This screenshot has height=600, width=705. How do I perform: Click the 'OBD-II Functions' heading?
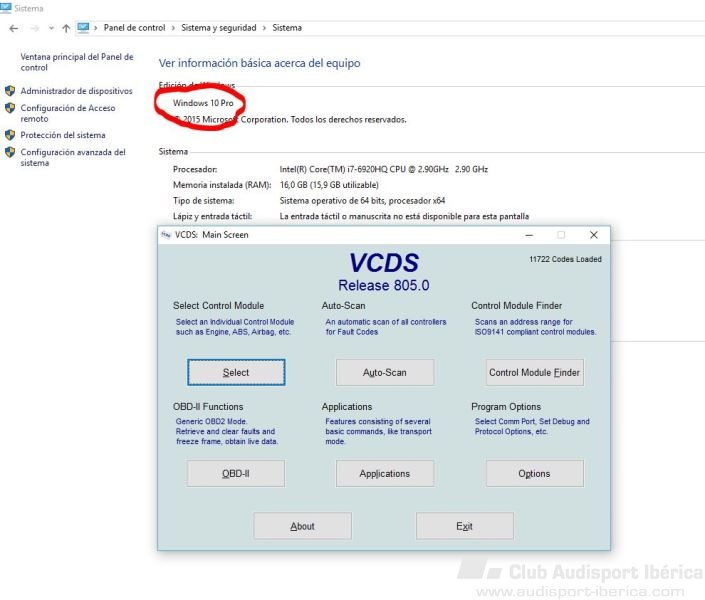click(x=208, y=407)
